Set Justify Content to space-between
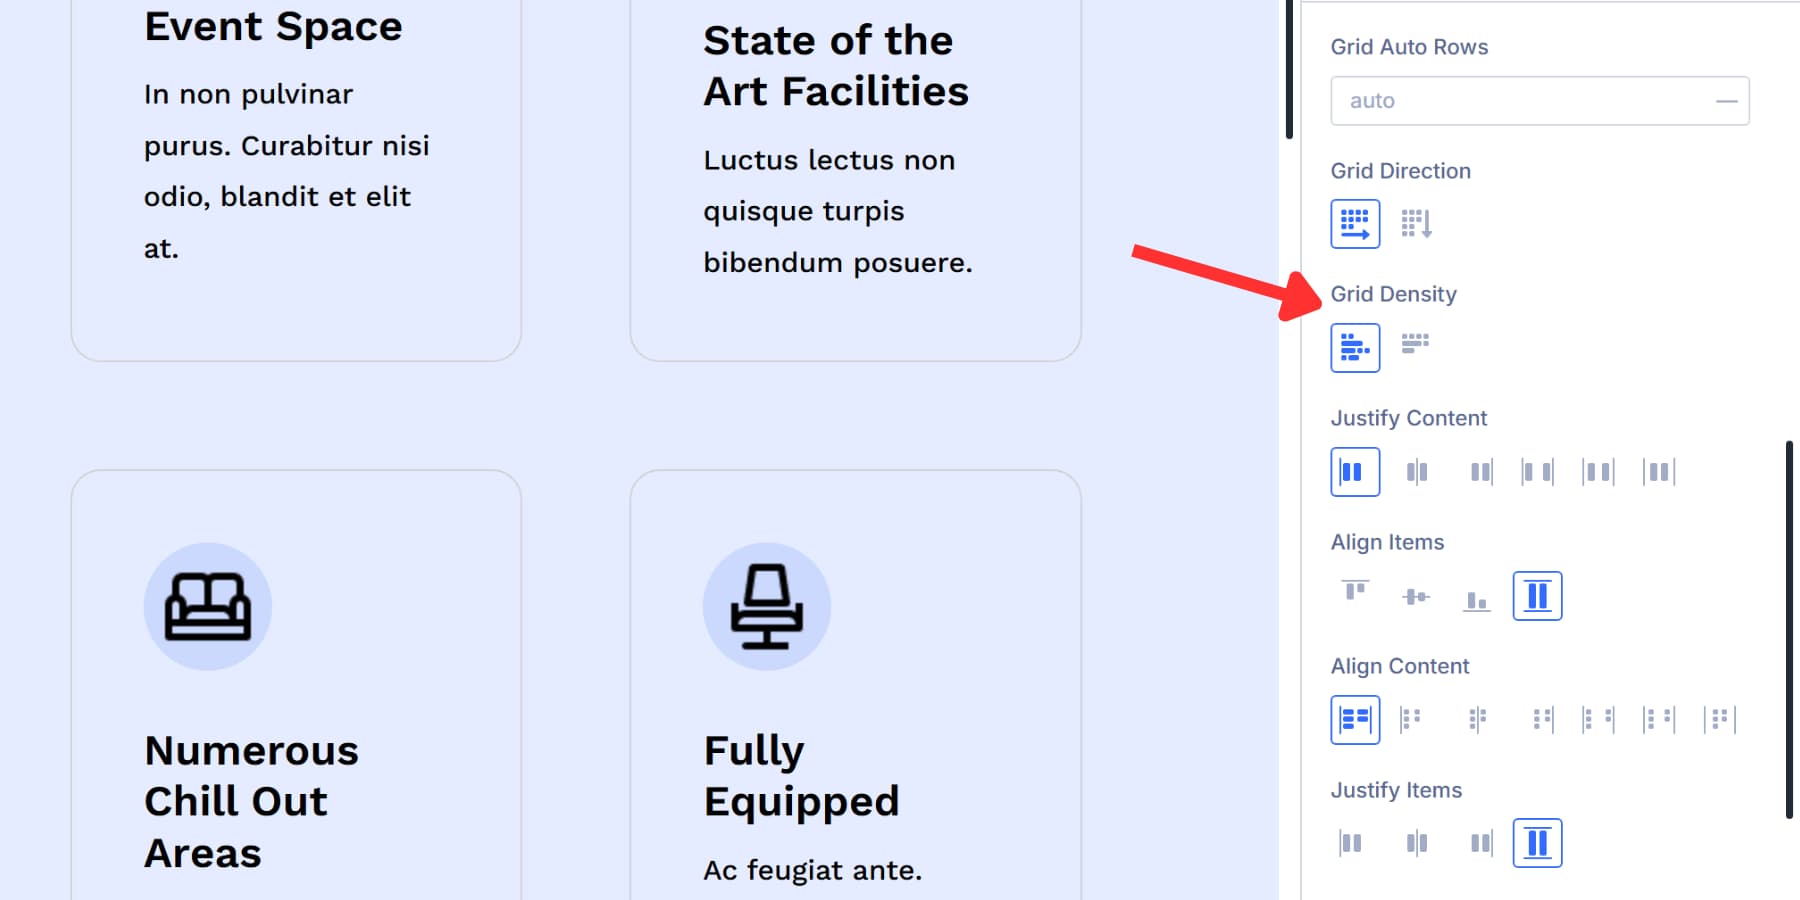 [1537, 471]
